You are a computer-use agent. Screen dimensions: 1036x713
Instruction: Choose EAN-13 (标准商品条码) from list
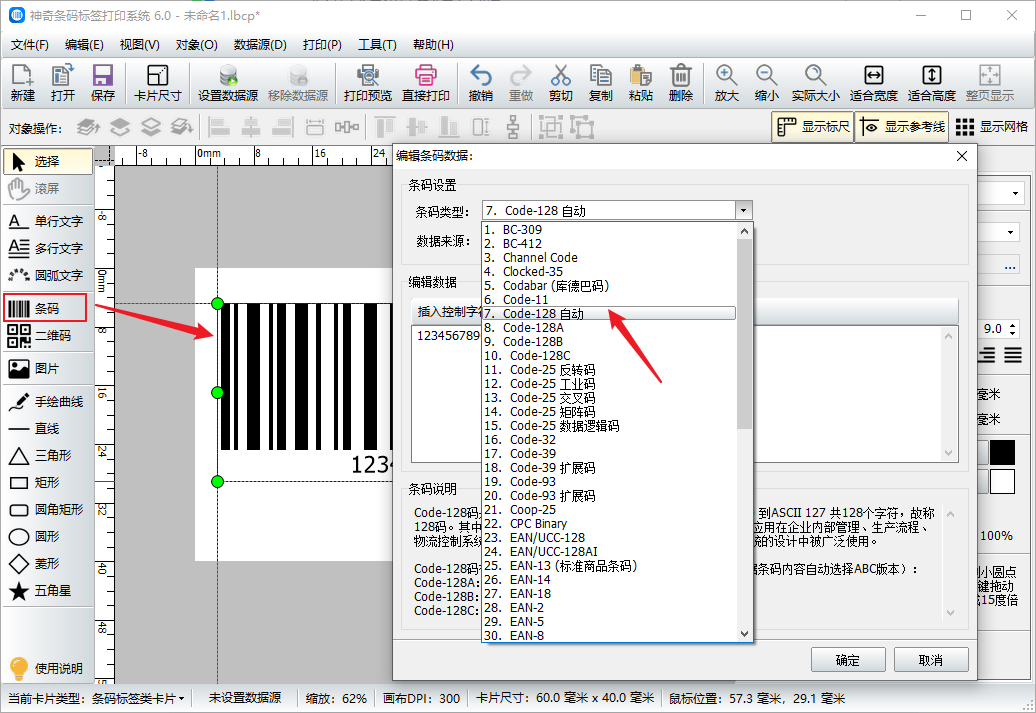click(x=609, y=566)
